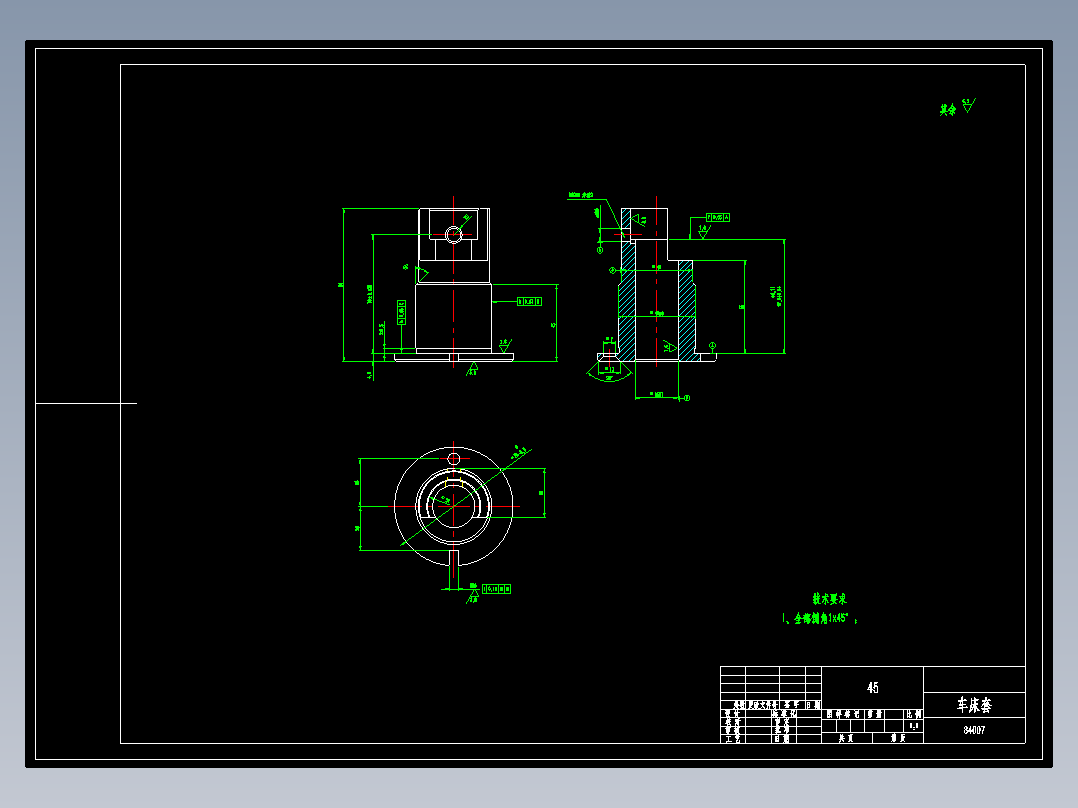Image resolution: width=1078 pixels, height=808 pixels.
Task: Click tolerance frame right of front view body
Action: click(529, 301)
